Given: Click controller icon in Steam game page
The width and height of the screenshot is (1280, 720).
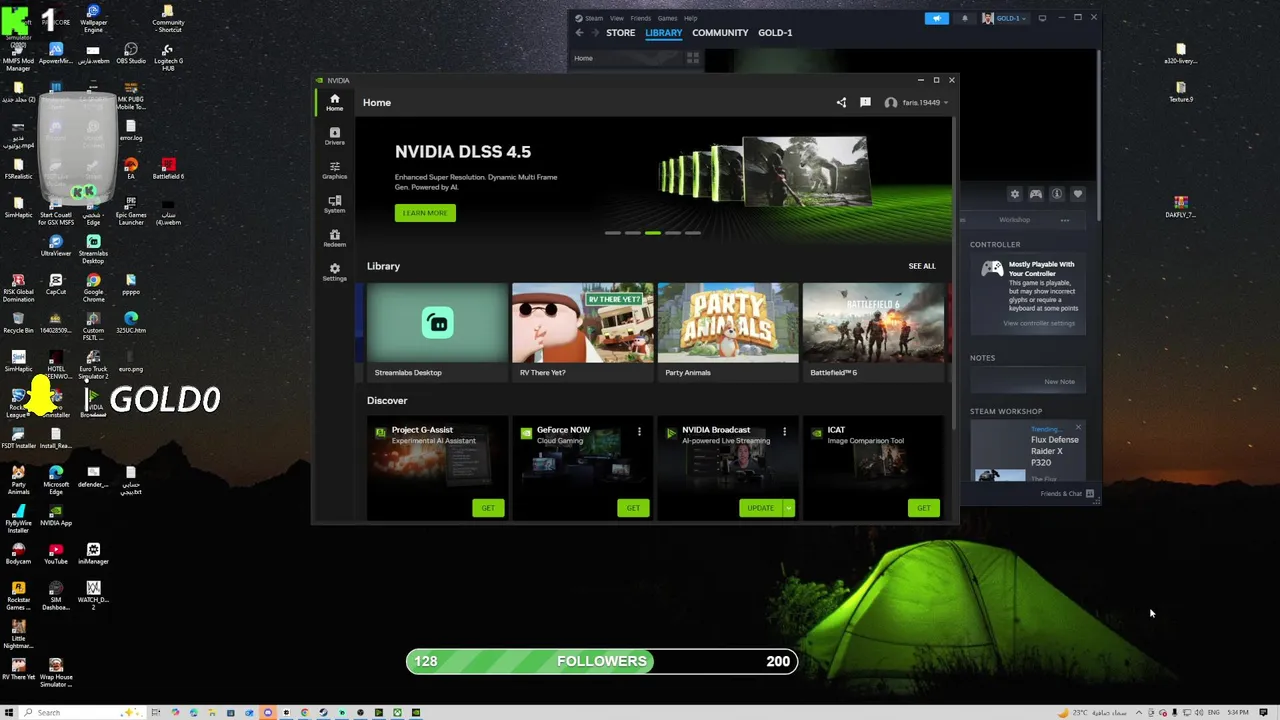Looking at the screenshot, I should (1036, 194).
